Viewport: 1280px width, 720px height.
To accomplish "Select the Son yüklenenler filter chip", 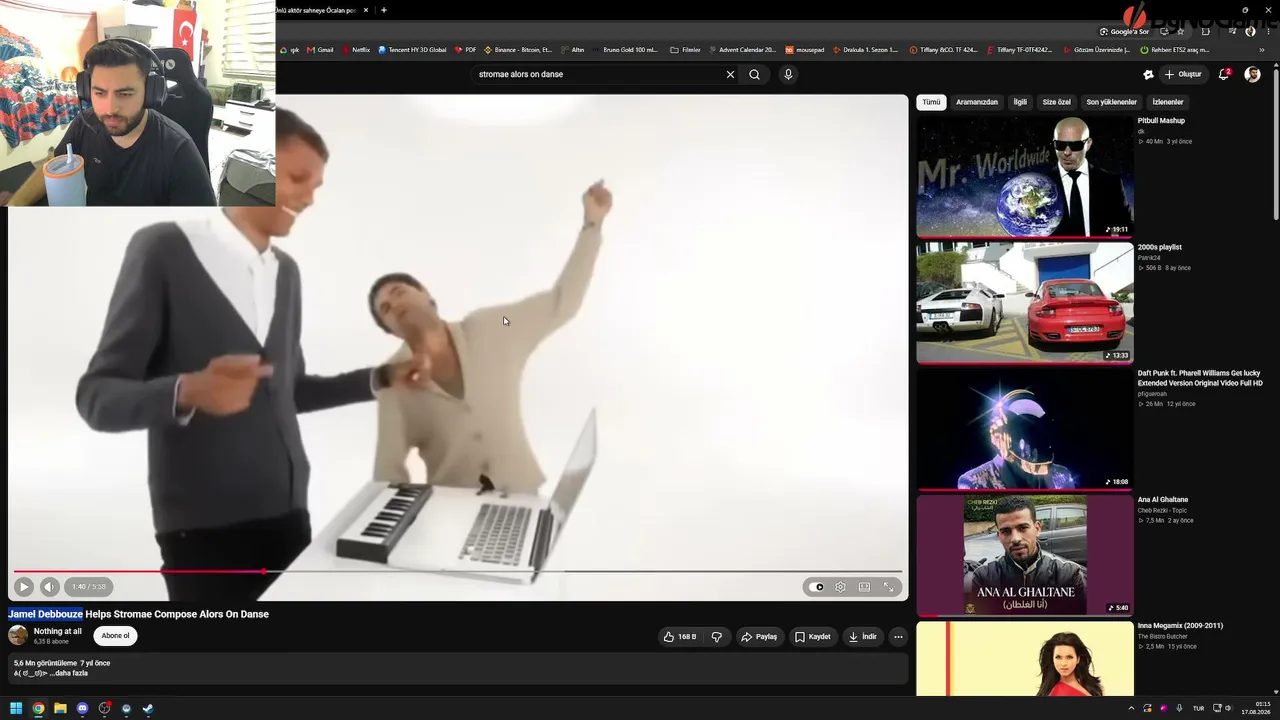I will [1112, 102].
